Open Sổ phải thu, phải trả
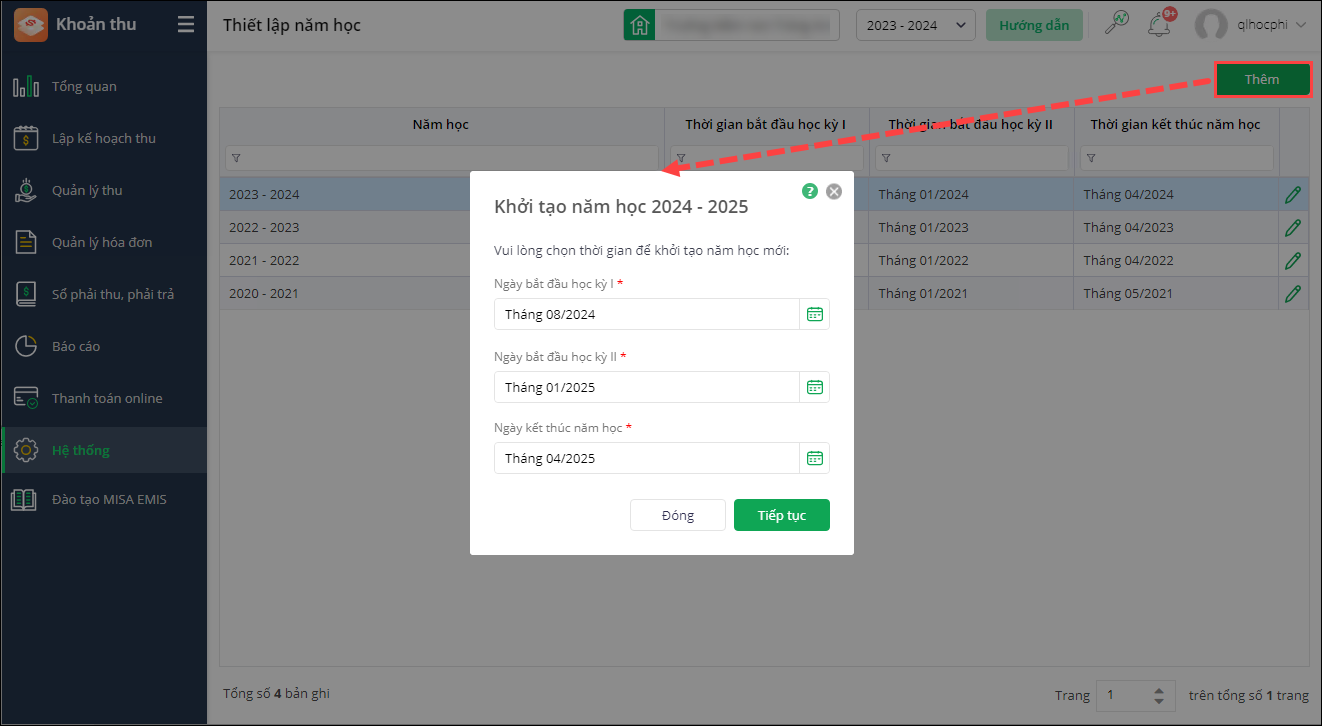This screenshot has height=726, width=1322. point(104,295)
